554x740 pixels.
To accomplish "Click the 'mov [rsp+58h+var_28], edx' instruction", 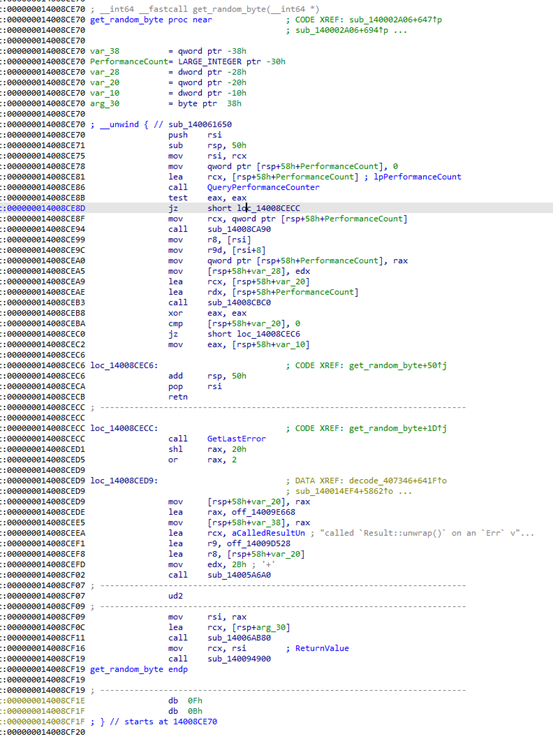I will tap(239, 271).
